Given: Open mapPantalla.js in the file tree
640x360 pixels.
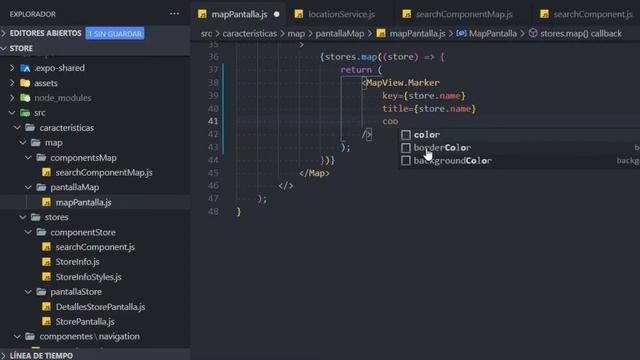Looking at the screenshot, I should [83, 202].
